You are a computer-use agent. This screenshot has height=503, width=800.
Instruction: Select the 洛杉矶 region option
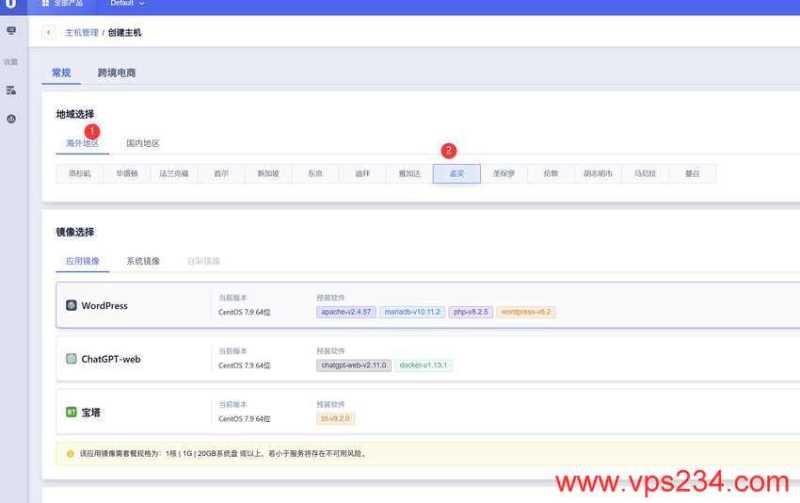(x=79, y=174)
